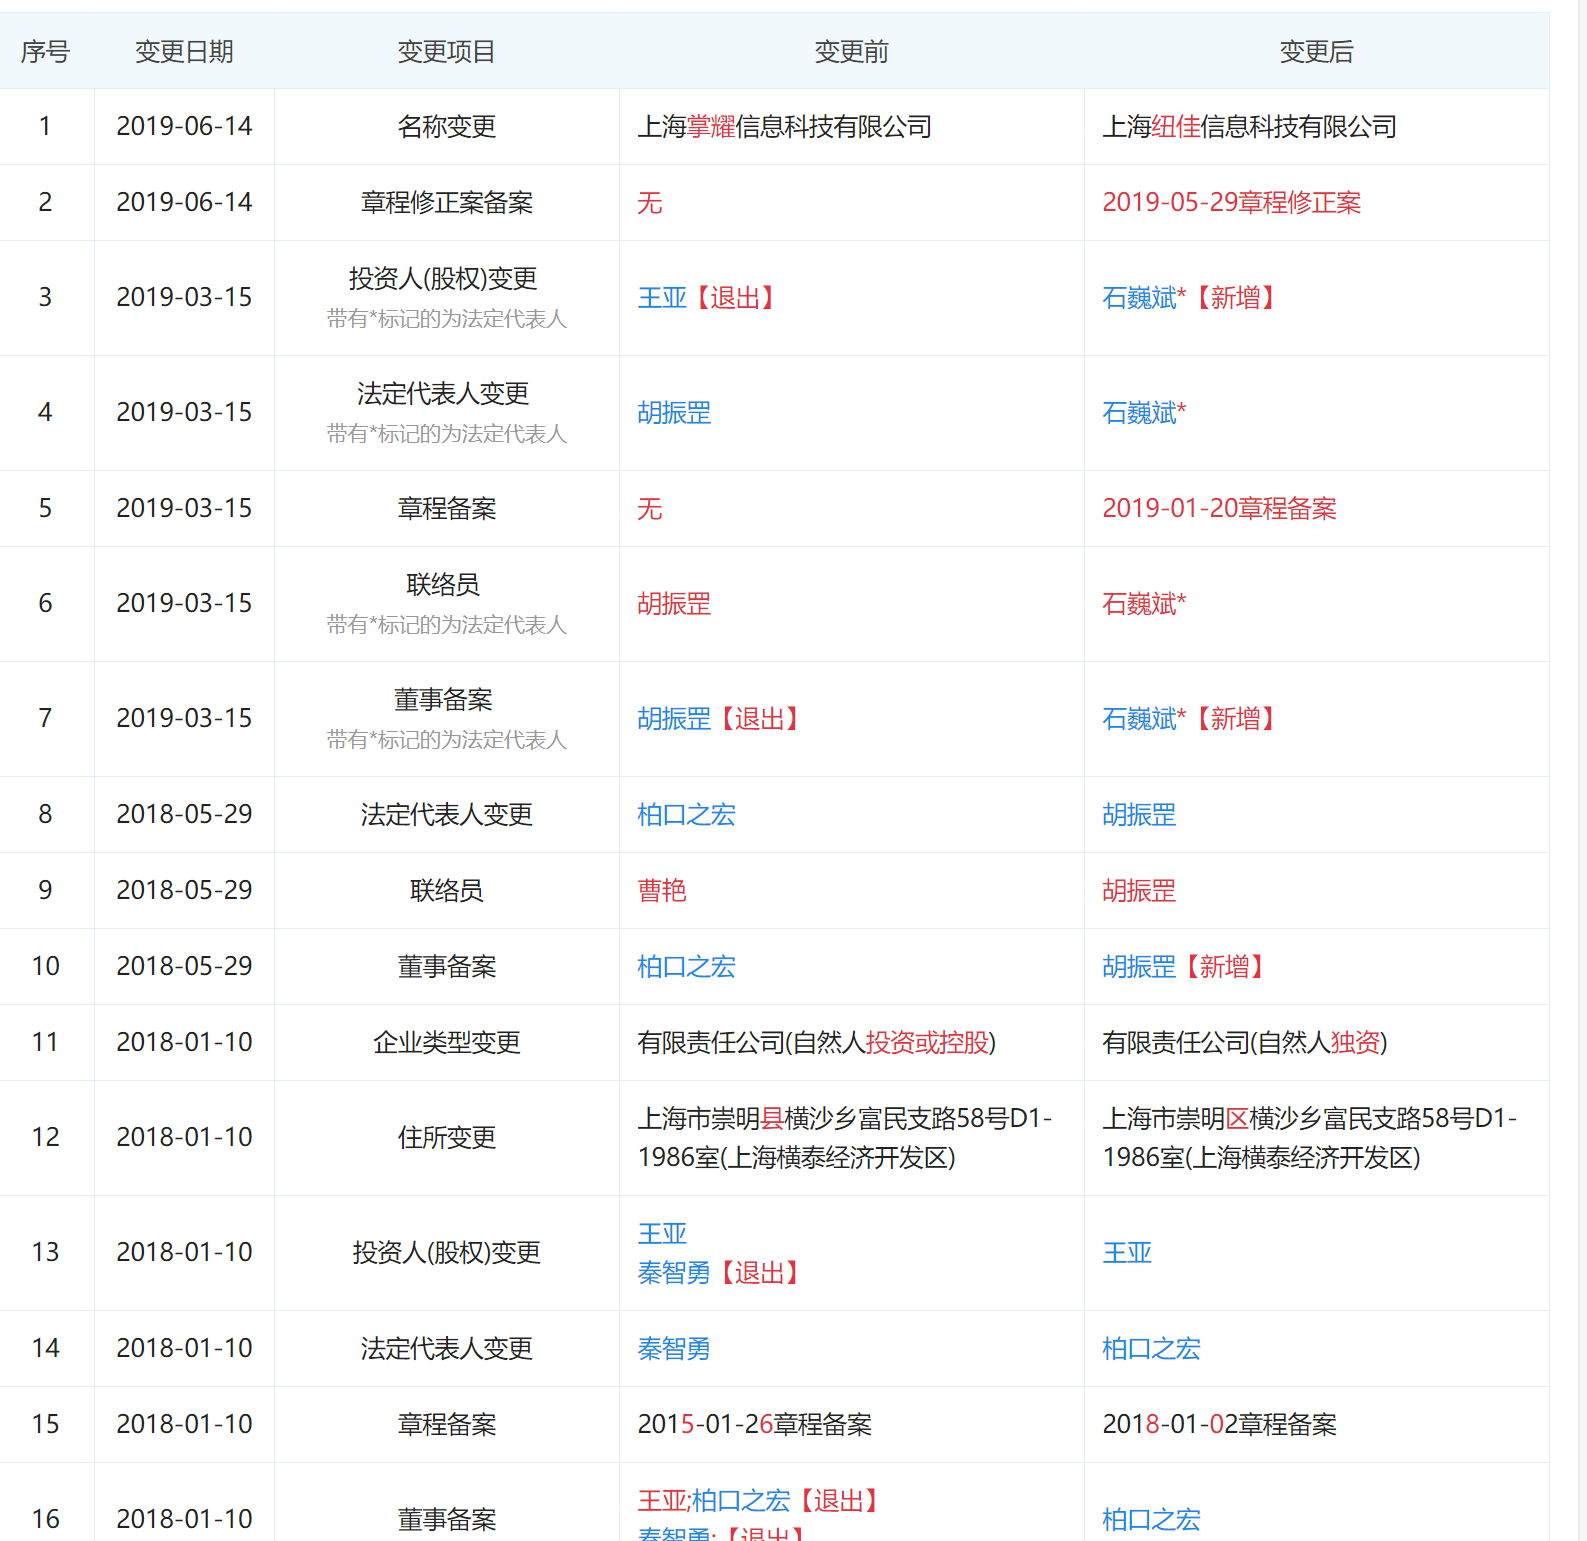Click 曹艳 in row 9
Viewport: 1587px width, 1541px height.
tap(662, 891)
